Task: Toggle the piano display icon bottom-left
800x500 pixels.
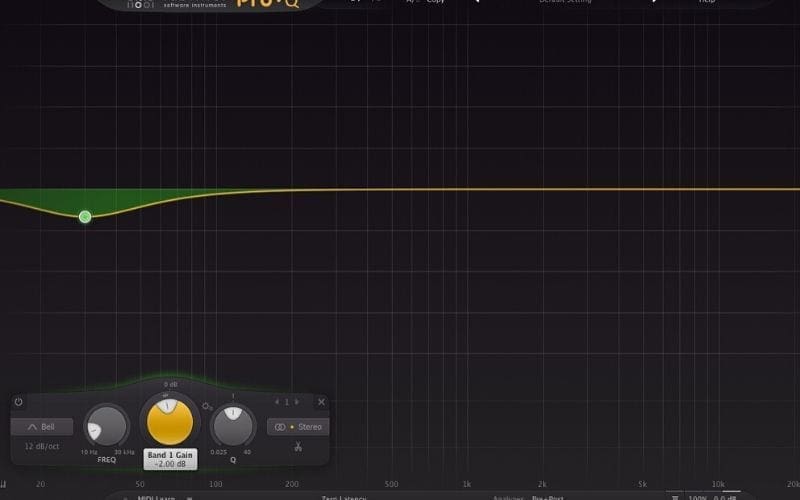Action: 4,484
